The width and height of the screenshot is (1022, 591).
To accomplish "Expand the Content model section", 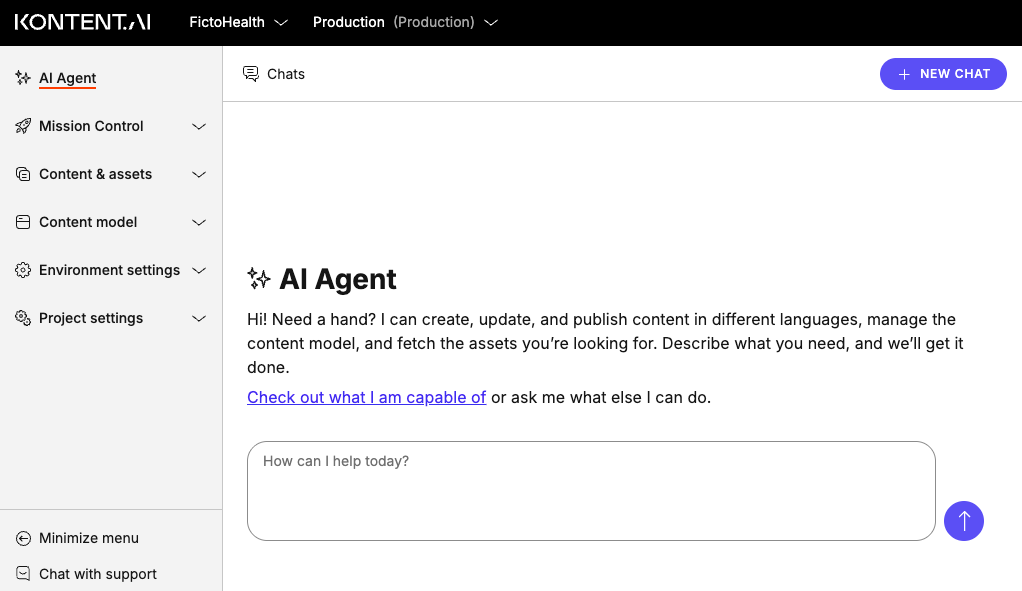I will (198, 222).
